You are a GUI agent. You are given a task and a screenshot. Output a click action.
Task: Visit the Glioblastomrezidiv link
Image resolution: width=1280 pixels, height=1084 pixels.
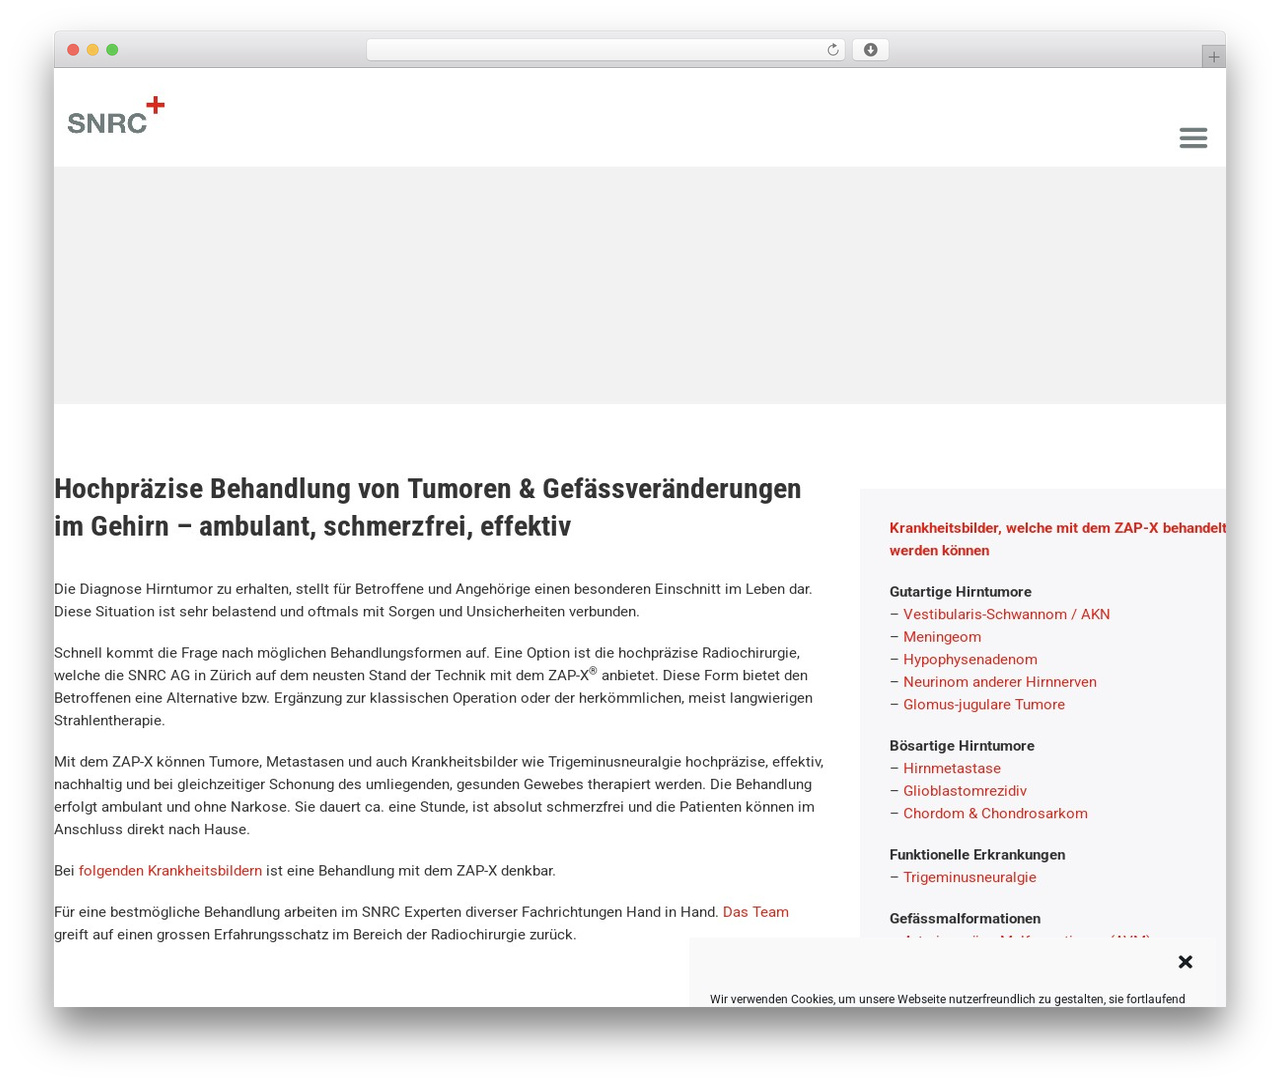(x=965, y=791)
